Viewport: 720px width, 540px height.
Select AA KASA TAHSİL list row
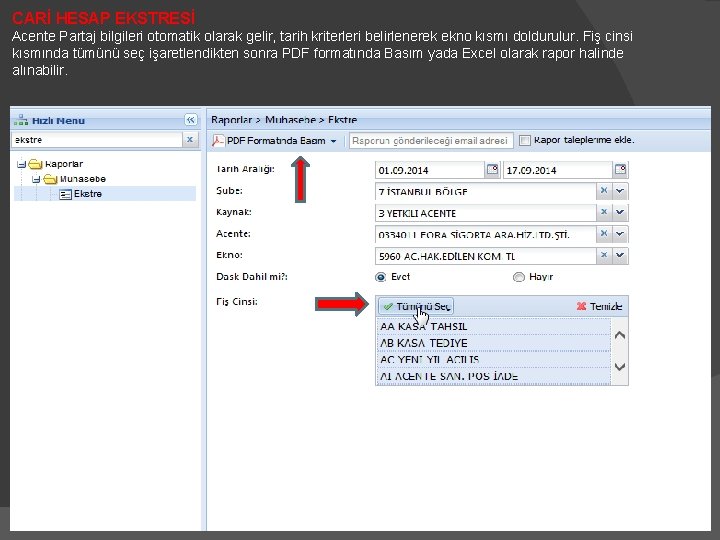493,326
